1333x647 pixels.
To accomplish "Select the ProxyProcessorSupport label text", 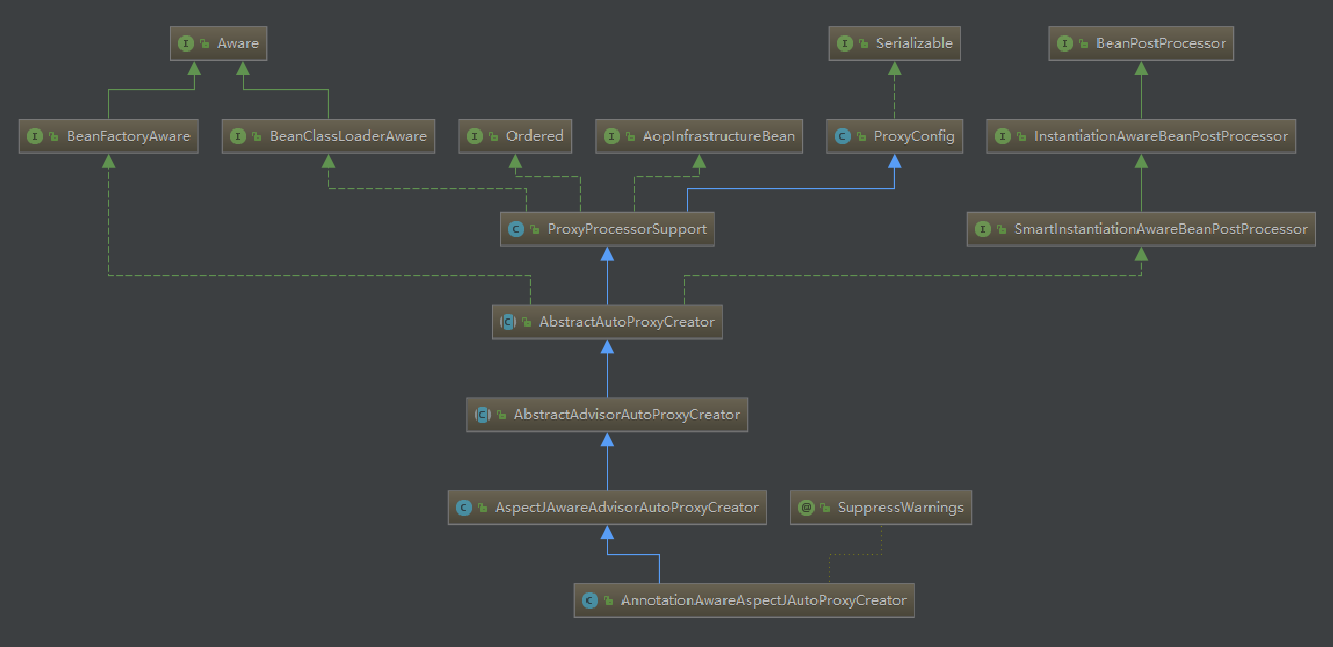I will point(627,229).
